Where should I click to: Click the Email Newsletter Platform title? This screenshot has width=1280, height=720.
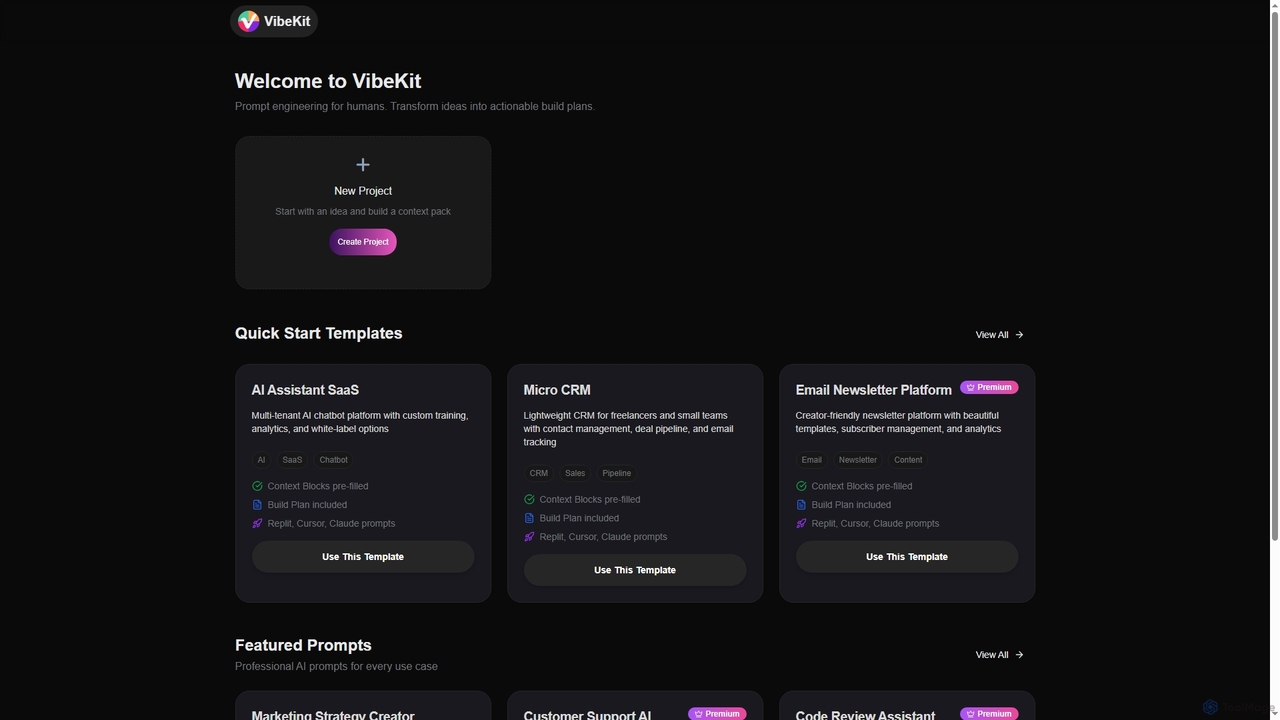[874, 390]
